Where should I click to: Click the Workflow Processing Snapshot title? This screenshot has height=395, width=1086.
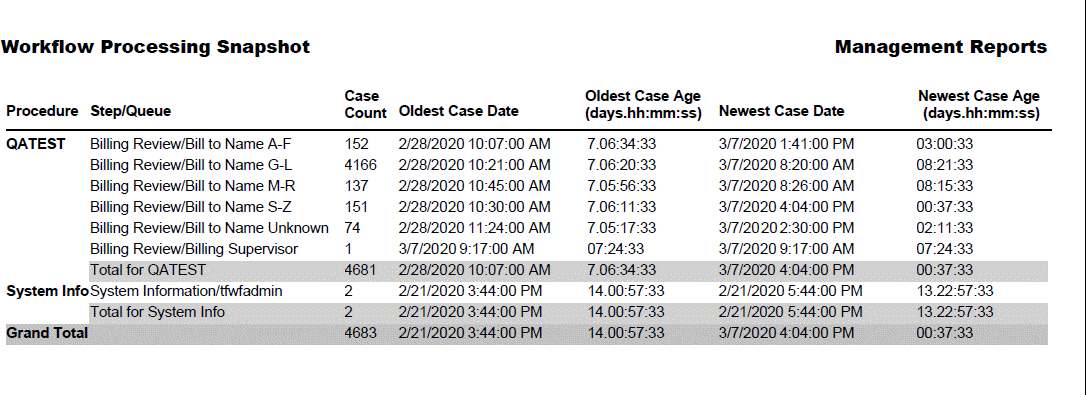[156, 47]
